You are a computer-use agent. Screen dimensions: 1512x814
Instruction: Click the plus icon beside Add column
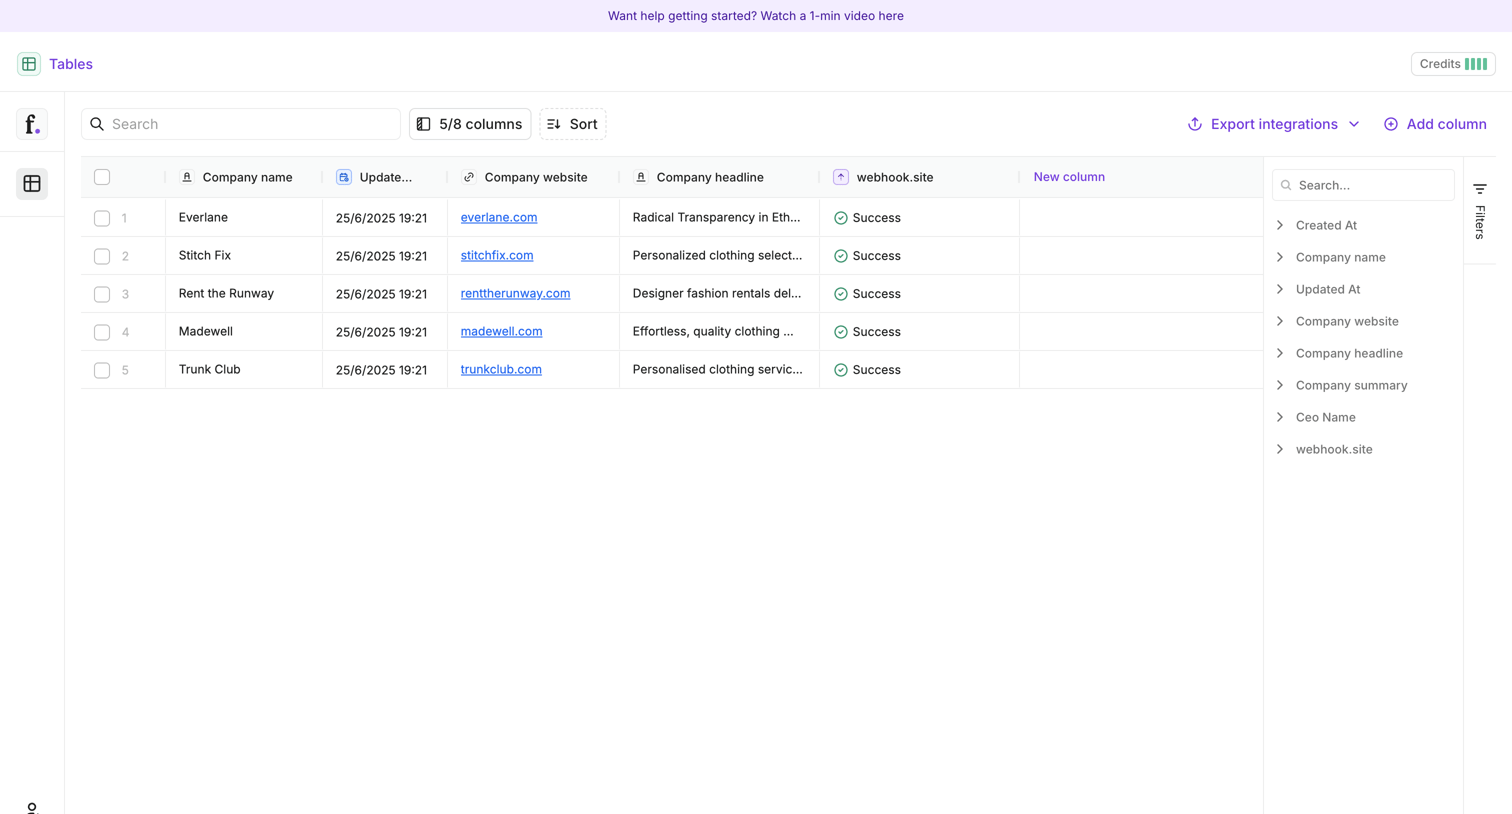(1390, 124)
